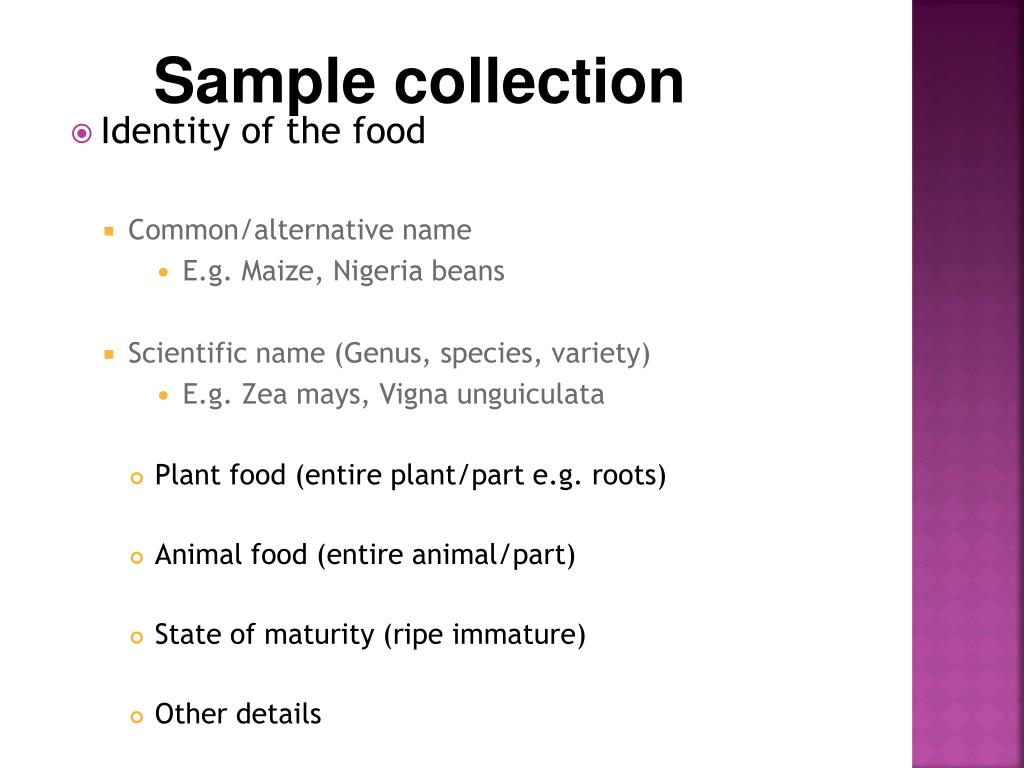Click the circle bullet beside State of maturity

136,637
